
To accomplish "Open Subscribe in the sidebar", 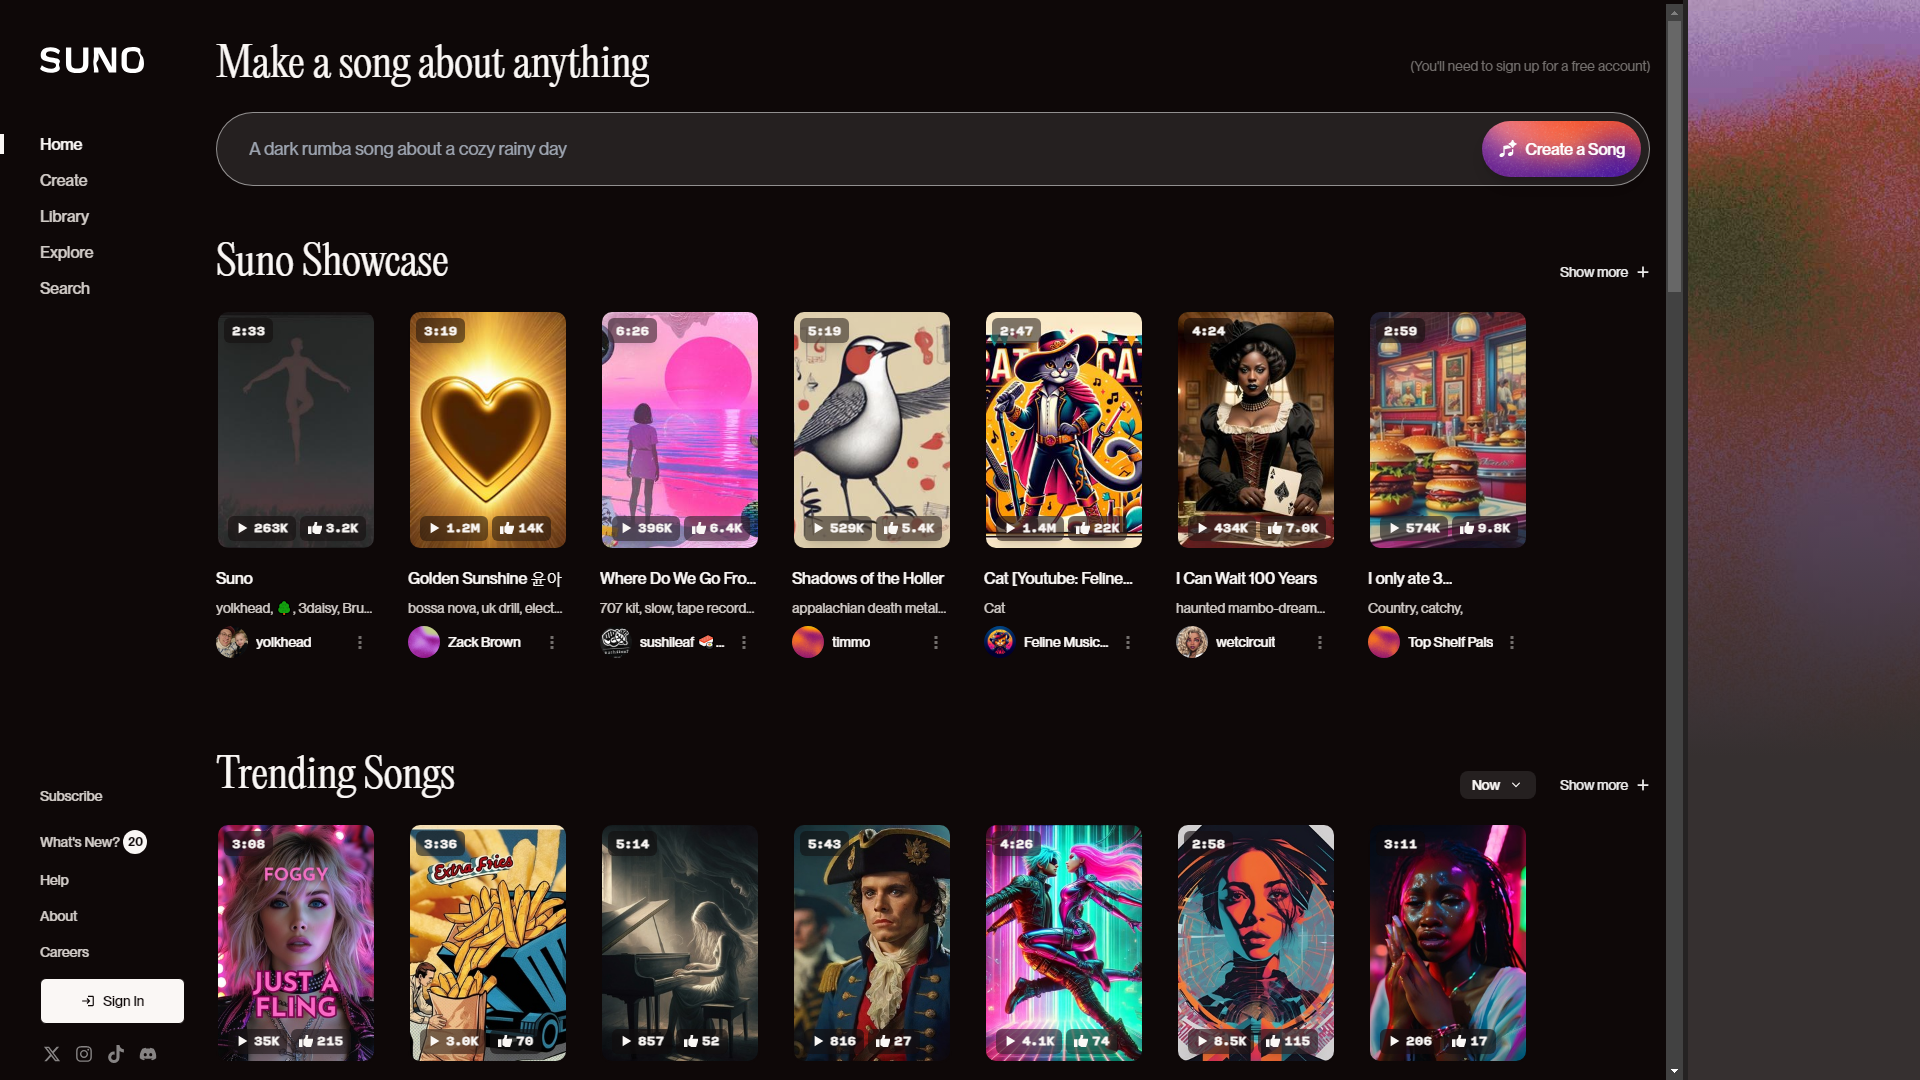I will [71, 796].
